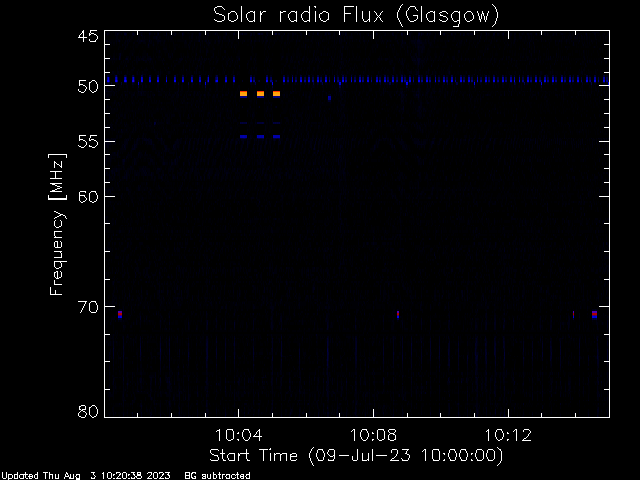This screenshot has height=480, width=640.
Task: Click the red-blue spike at far right near 70 MHz
Action: click(594, 314)
